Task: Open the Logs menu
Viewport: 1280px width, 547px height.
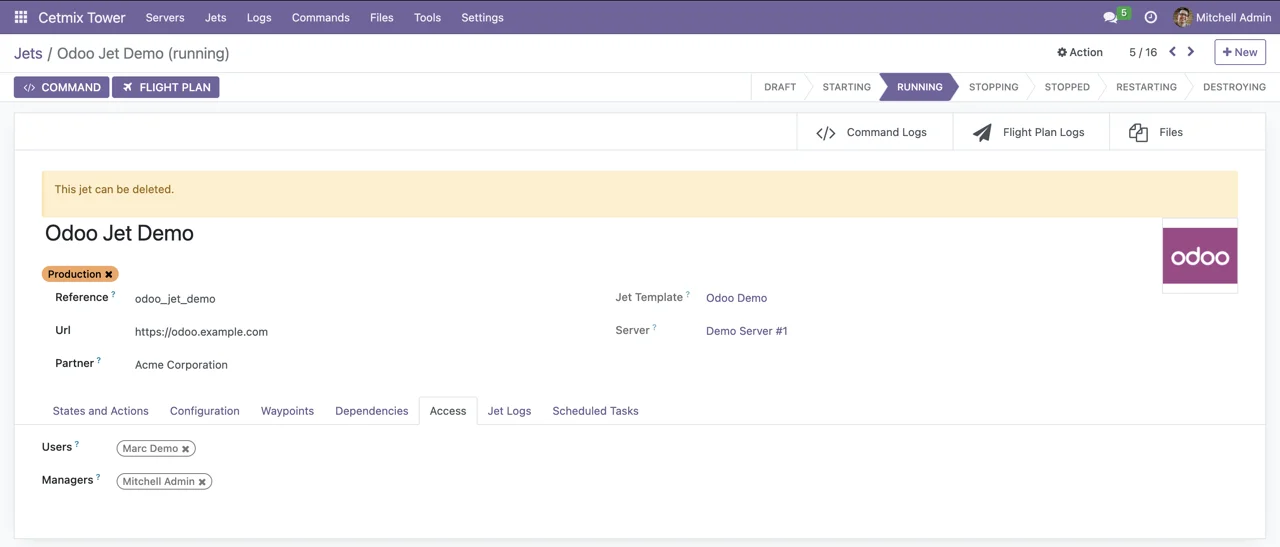Action: (x=259, y=17)
